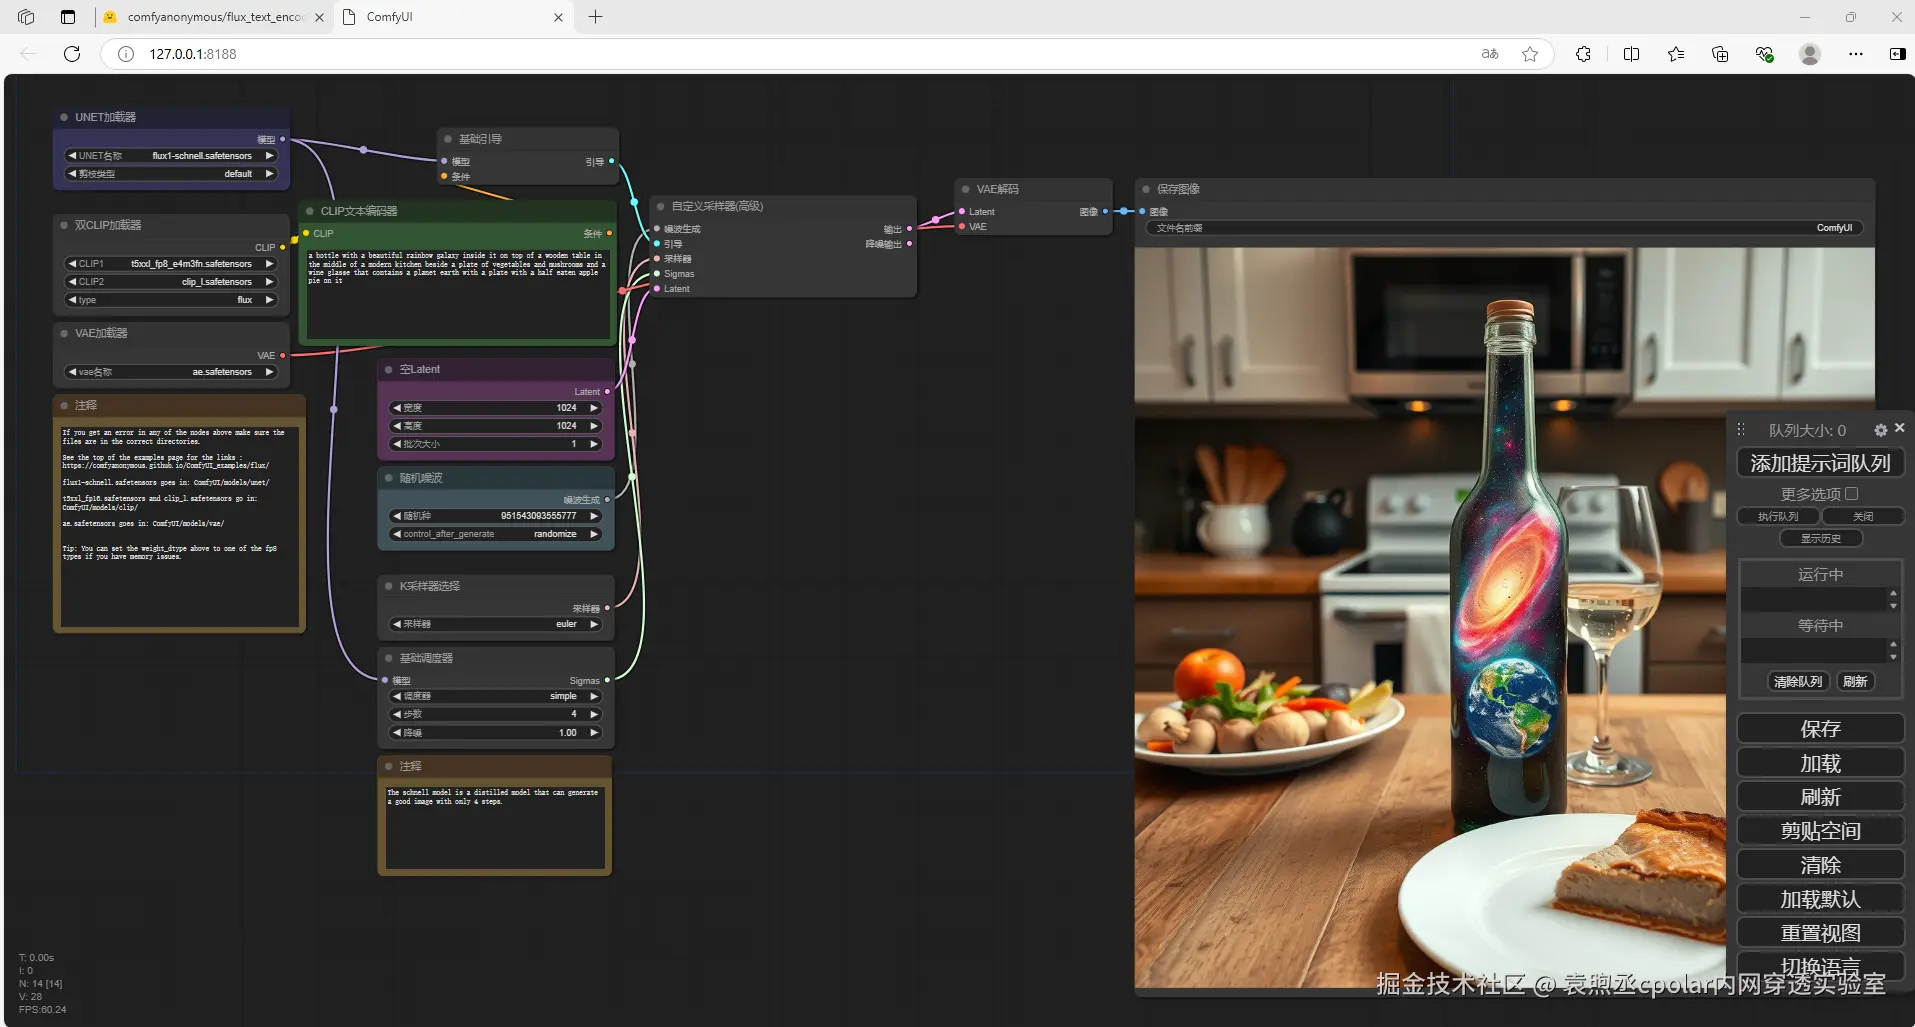1915x1027 pixels.
Task: Open the browser favorites list icon
Action: (x=1676, y=54)
